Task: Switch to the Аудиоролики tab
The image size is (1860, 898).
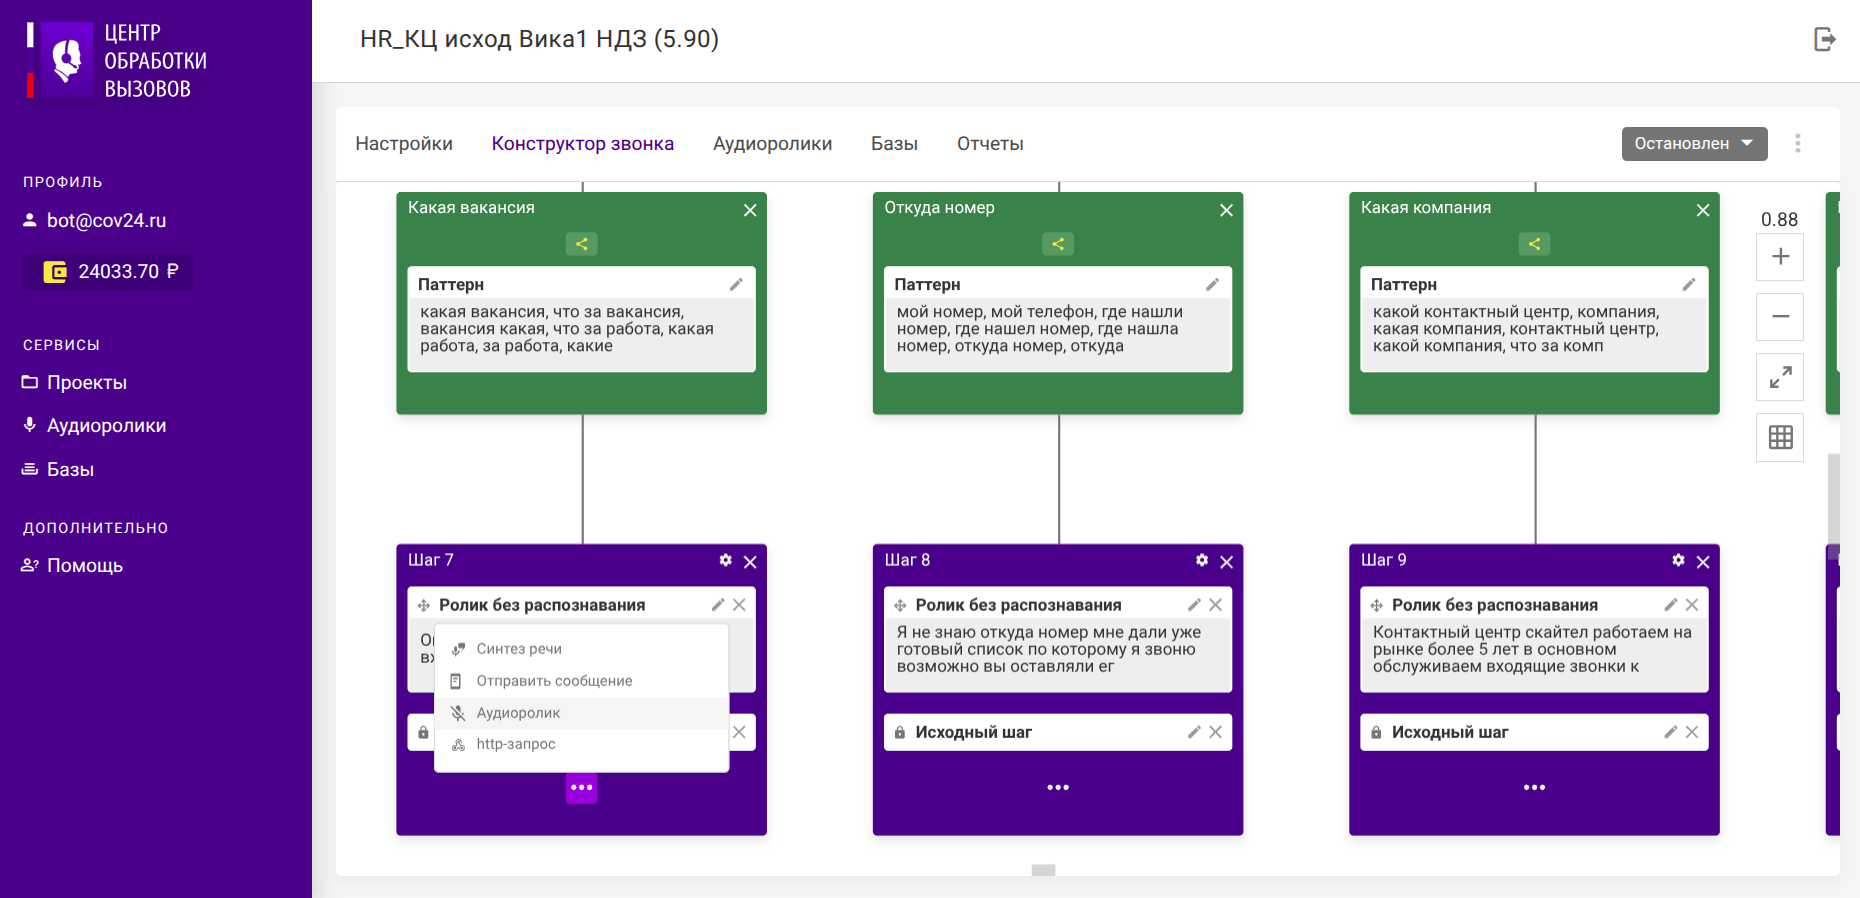Action: click(x=772, y=143)
